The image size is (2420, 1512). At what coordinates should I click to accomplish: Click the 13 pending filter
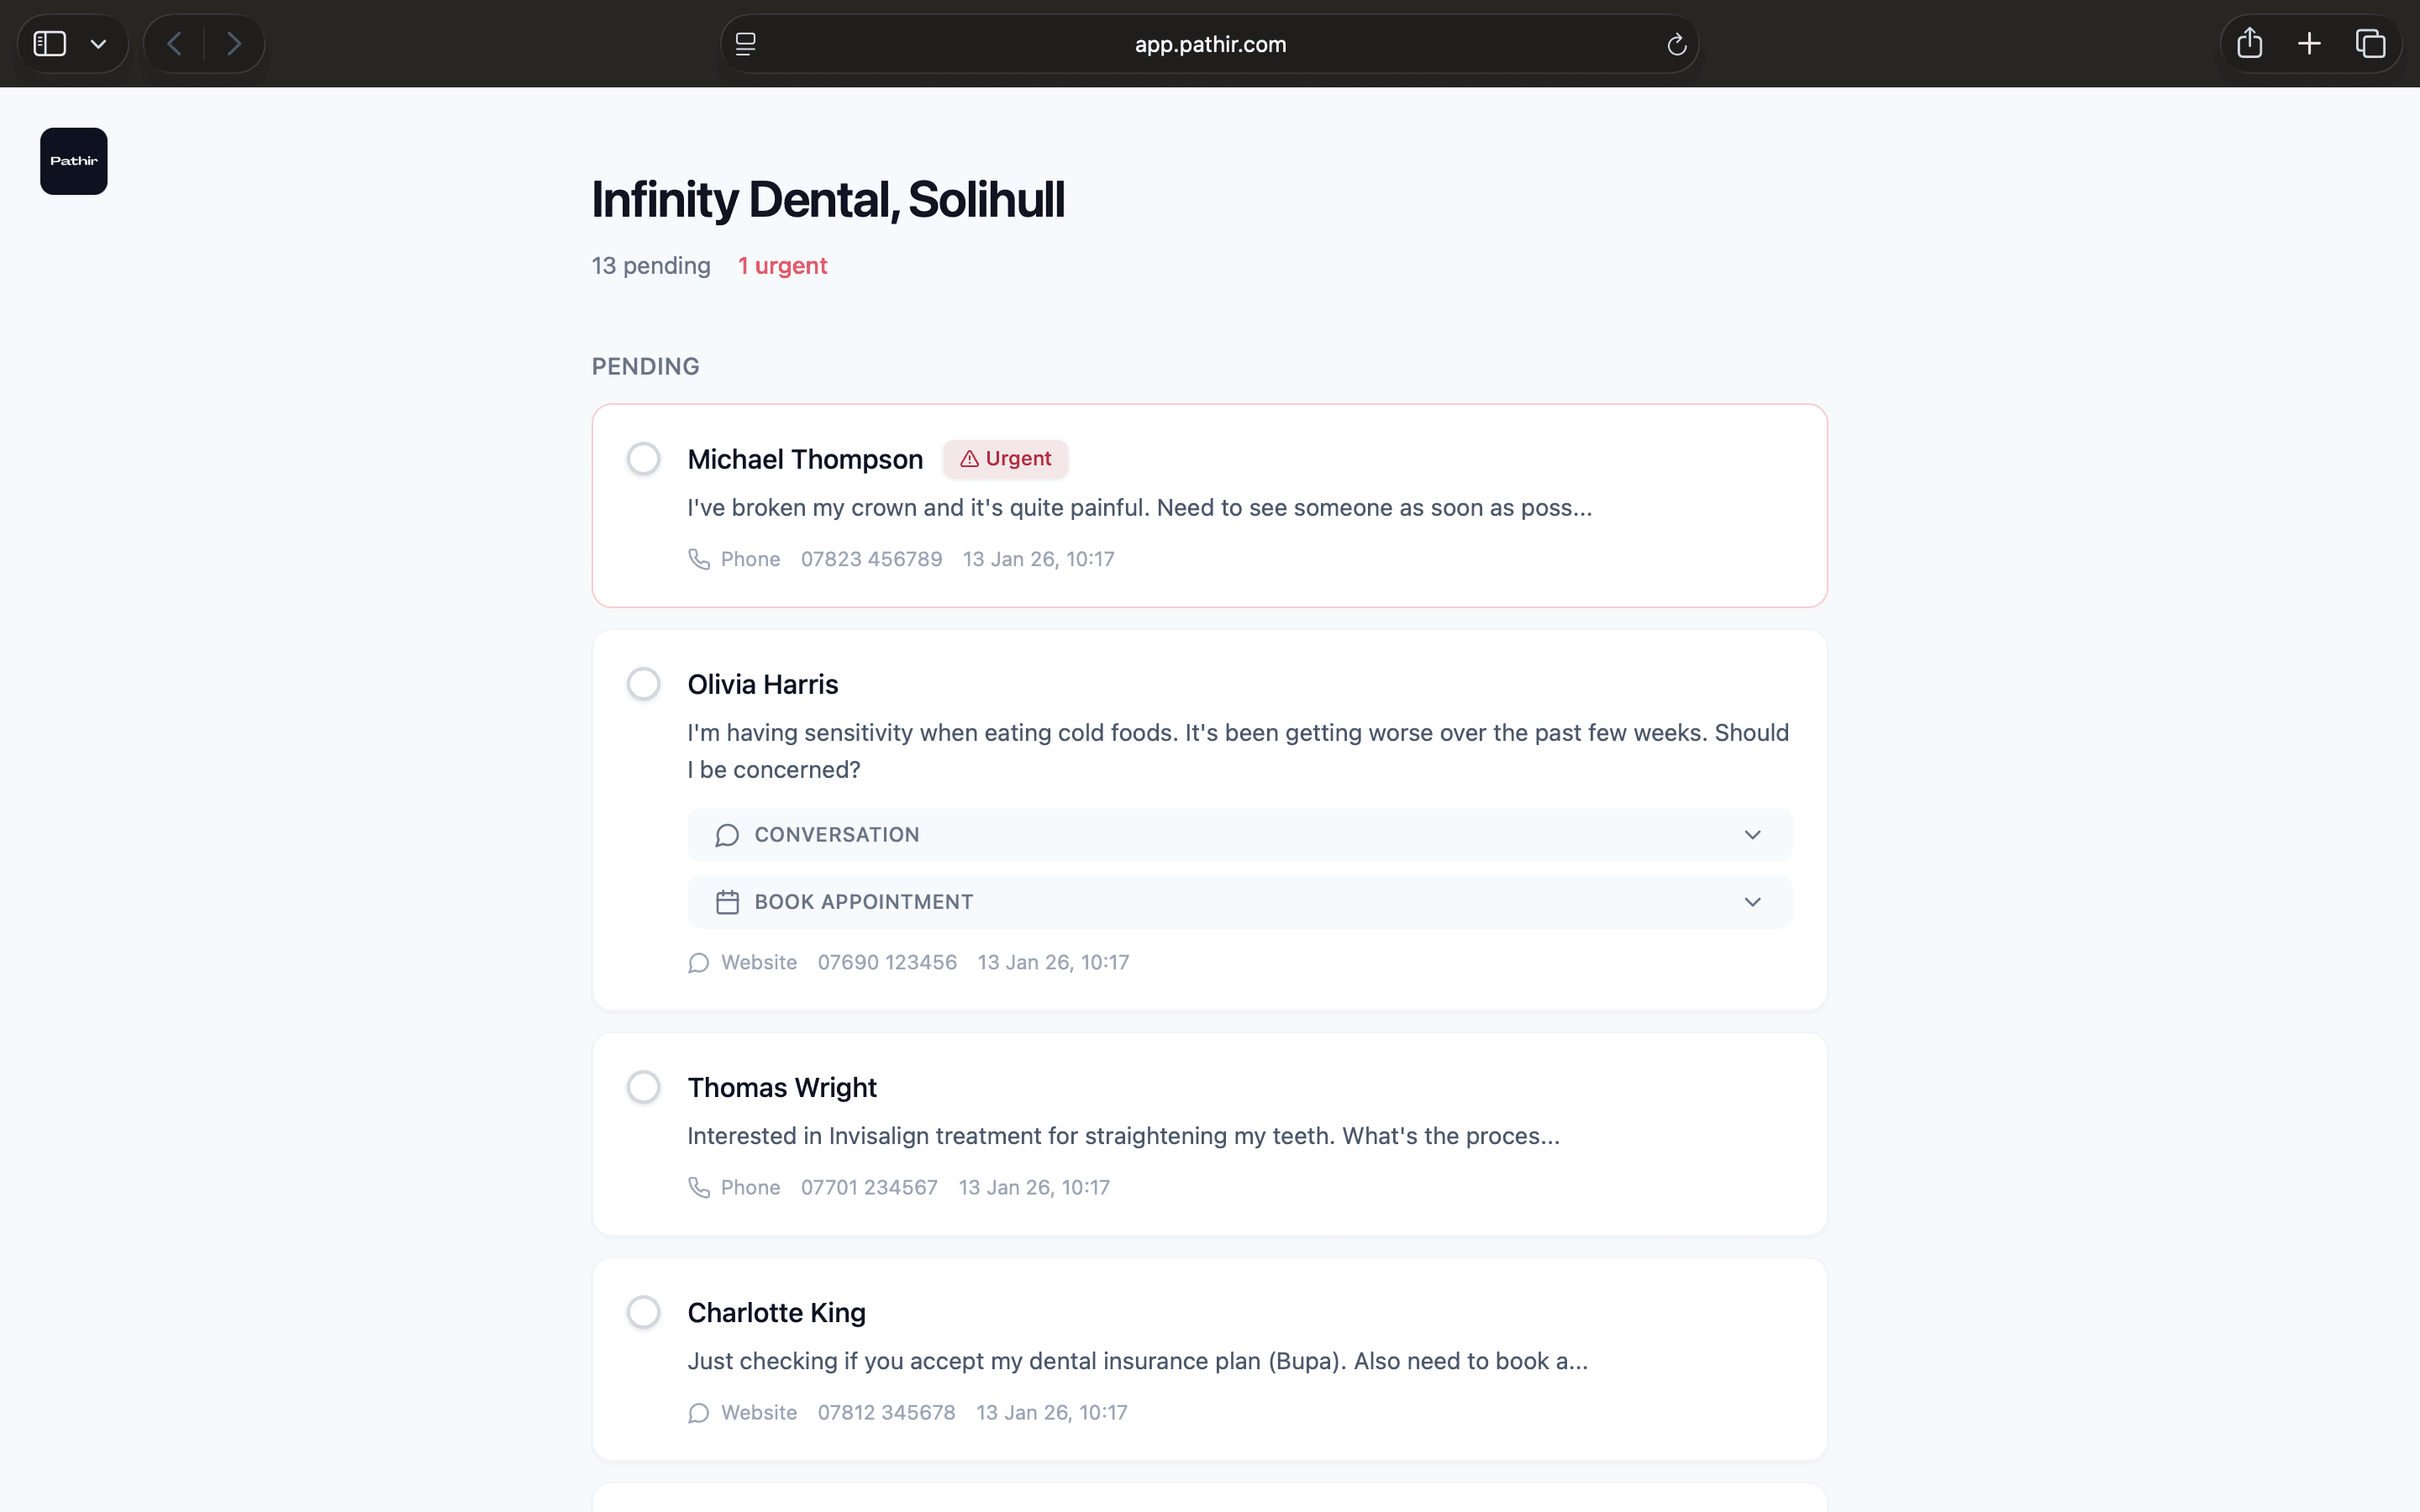tap(651, 266)
